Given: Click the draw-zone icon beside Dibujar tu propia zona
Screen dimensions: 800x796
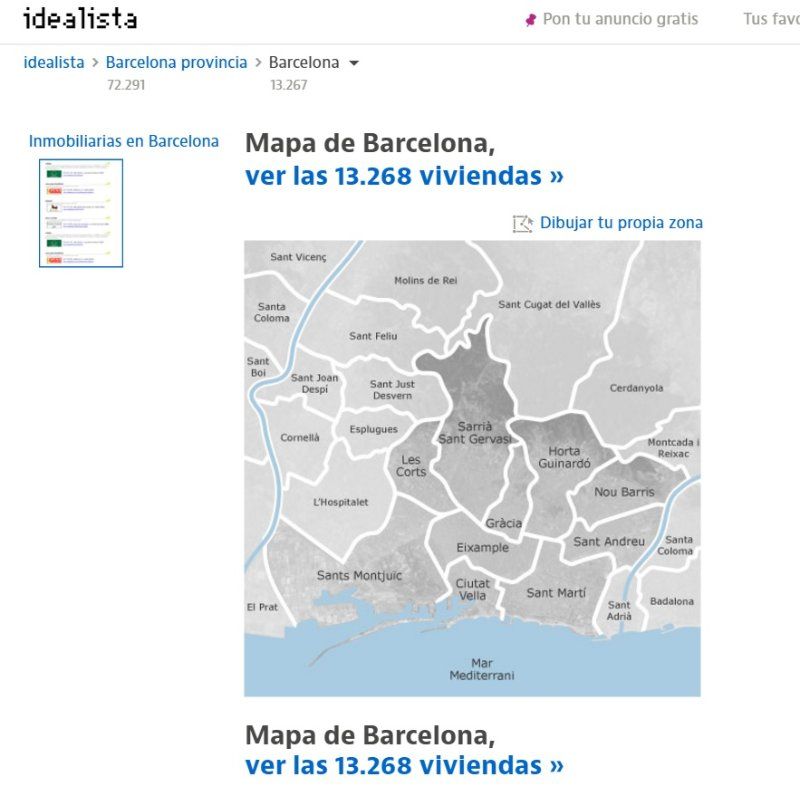Looking at the screenshot, I should tap(523, 223).
